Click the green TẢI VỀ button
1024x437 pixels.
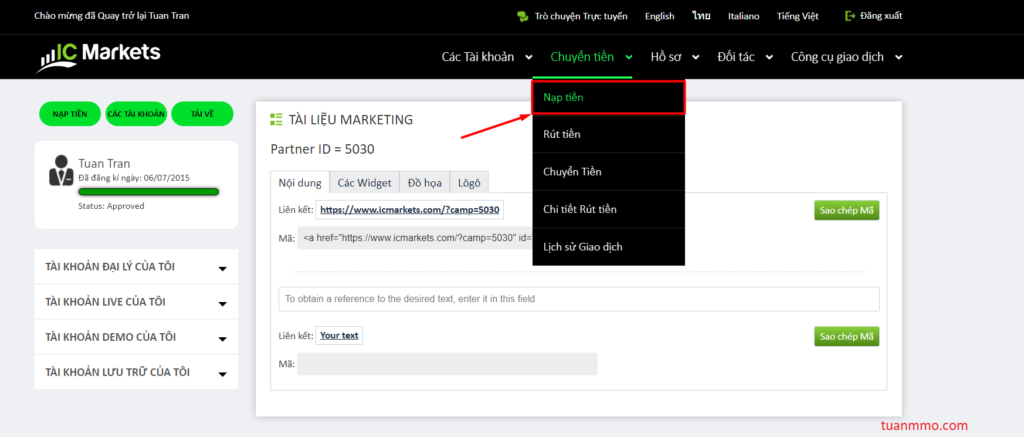click(202, 114)
